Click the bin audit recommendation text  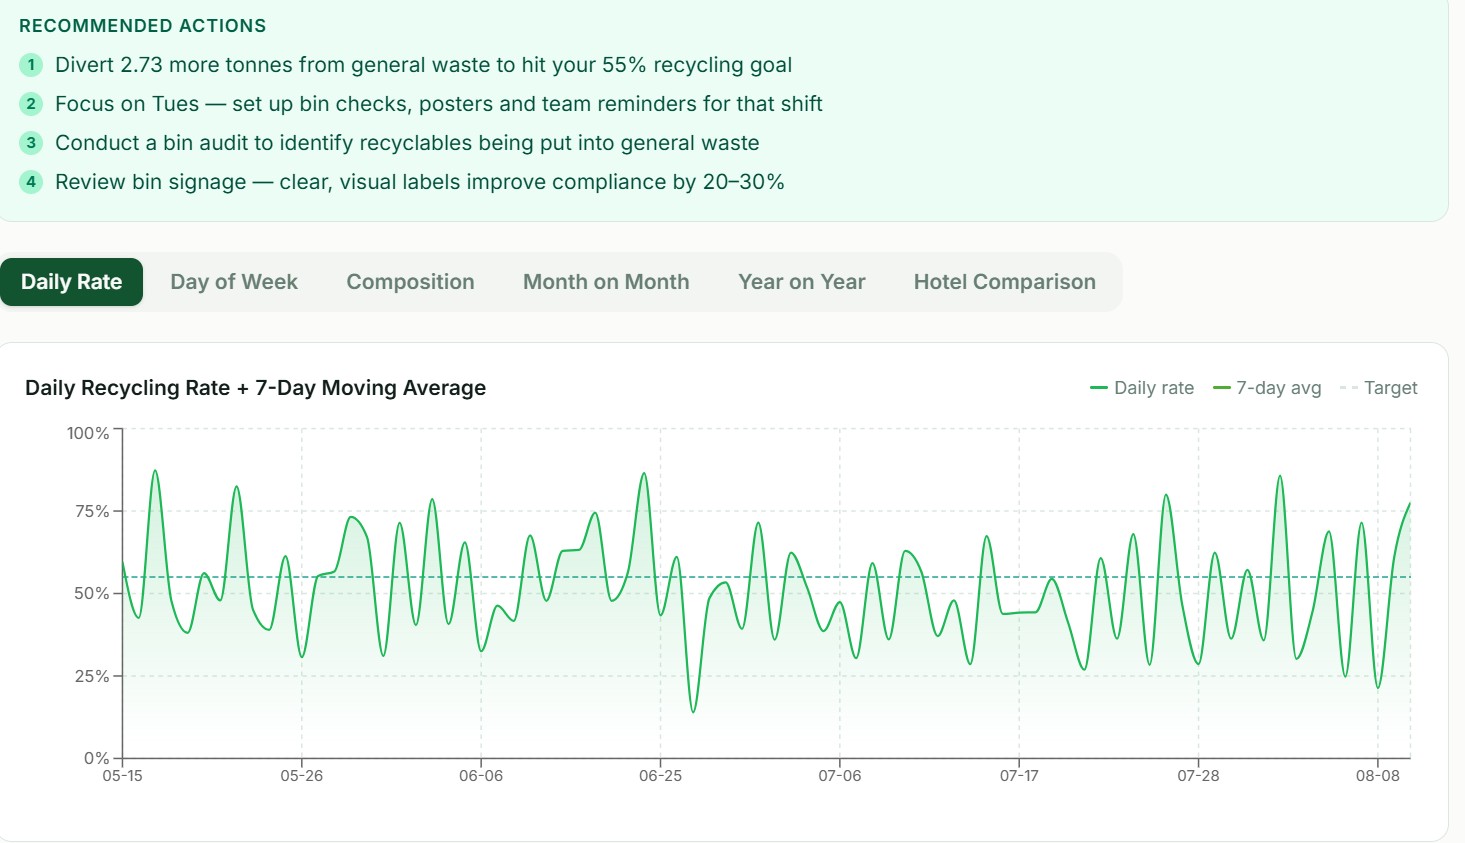point(407,143)
